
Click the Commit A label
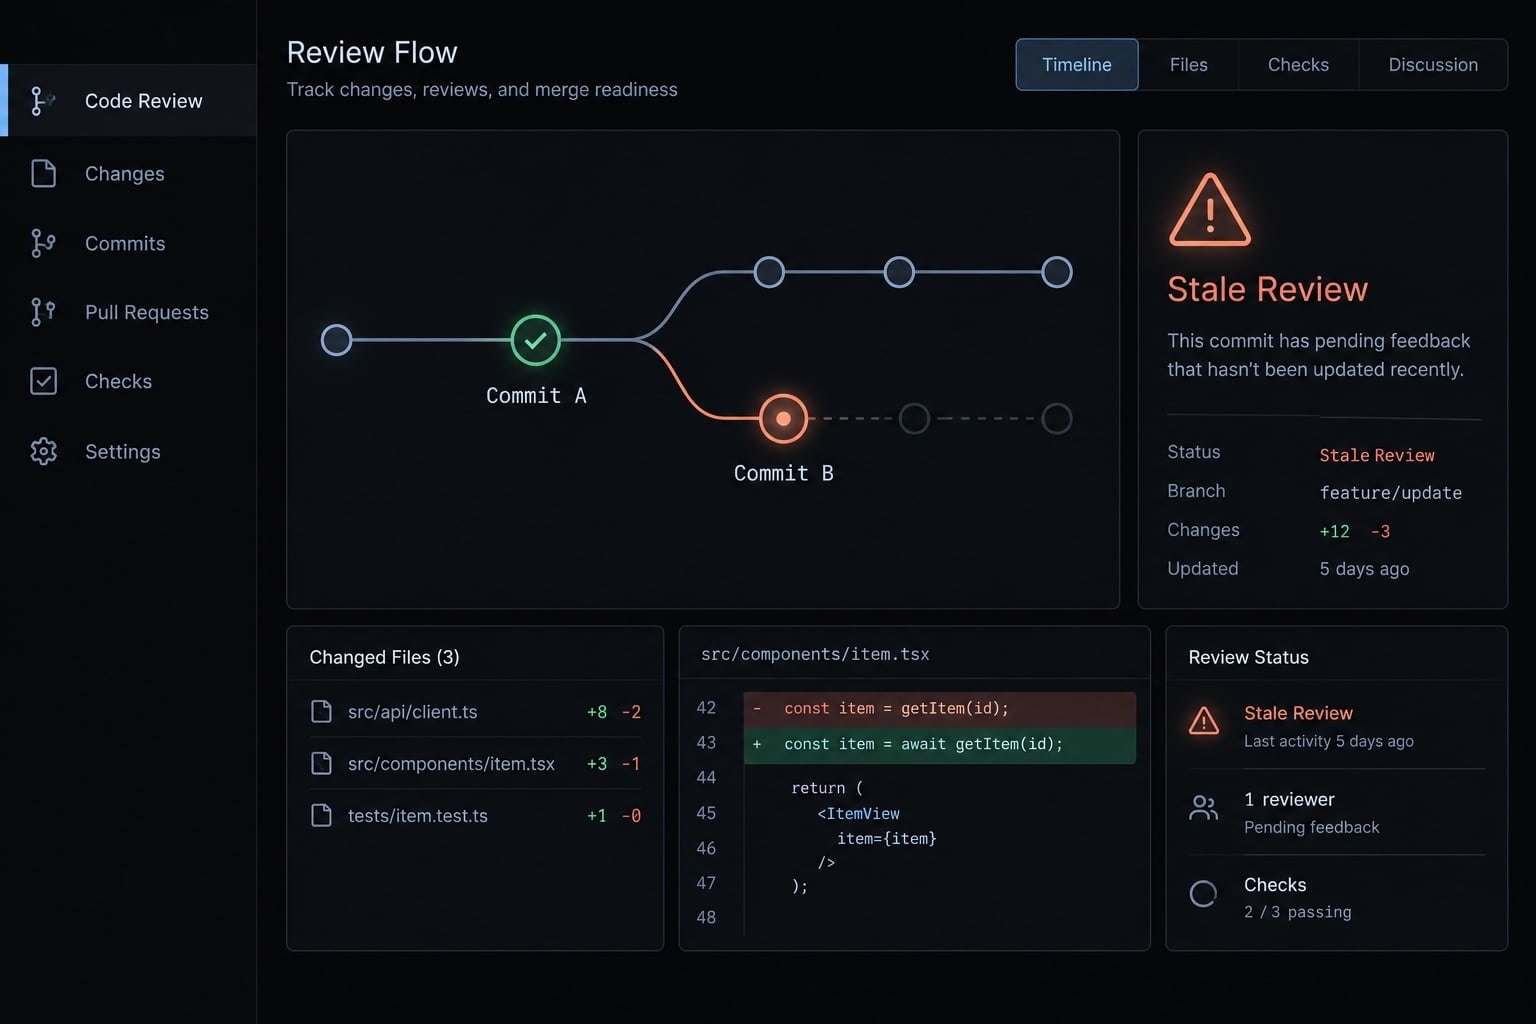click(x=536, y=396)
